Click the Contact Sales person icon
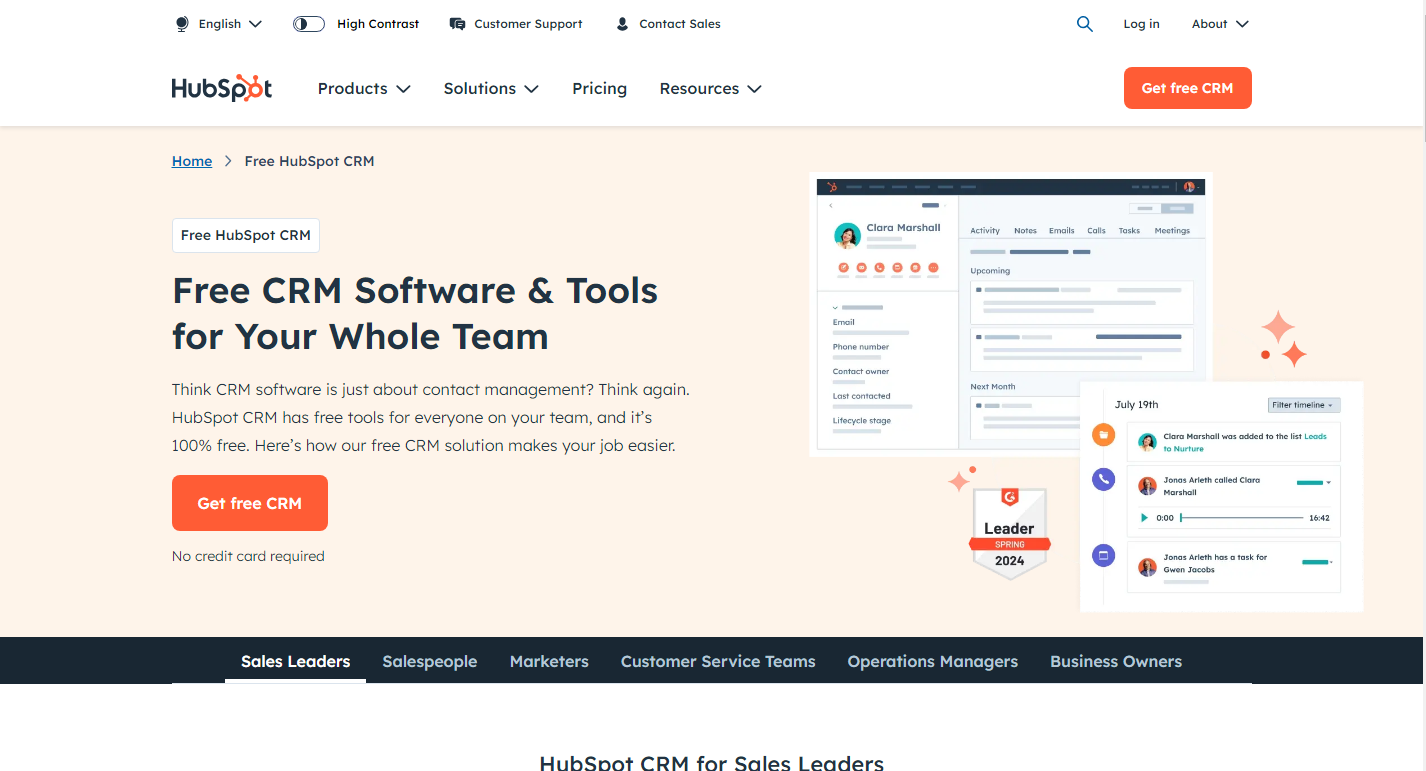 tap(622, 24)
